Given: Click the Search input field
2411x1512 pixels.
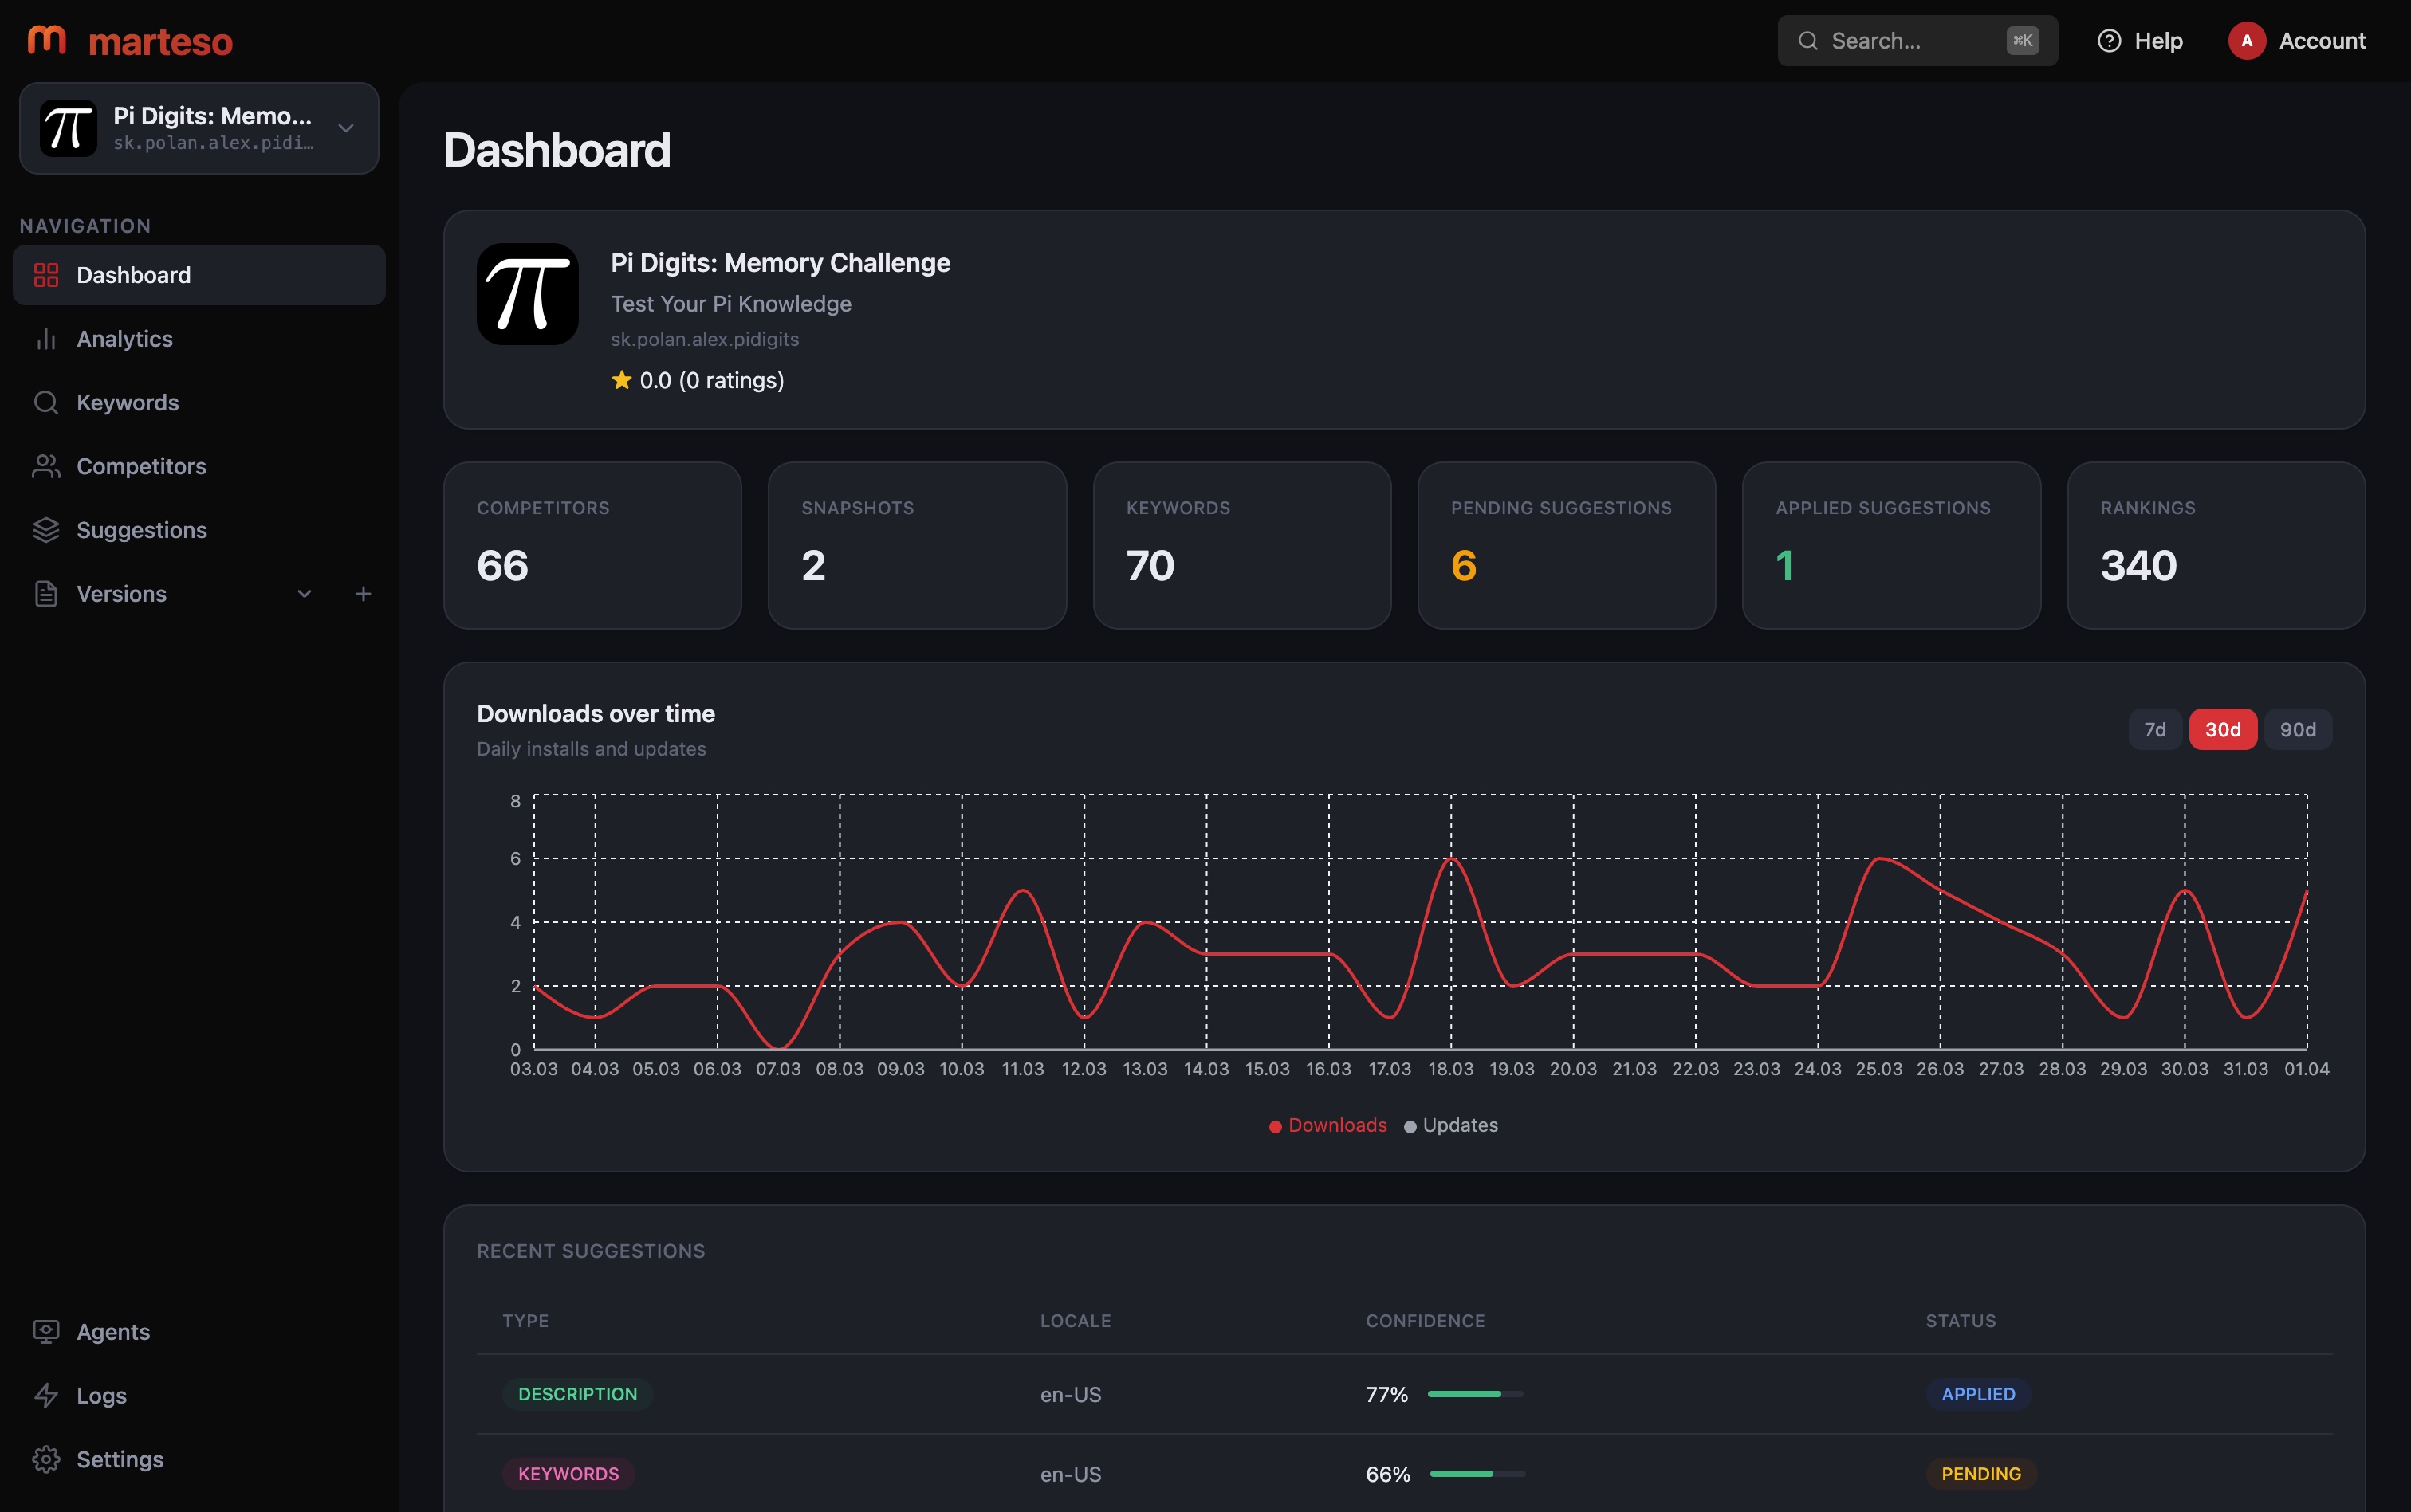Looking at the screenshot, I should (x=1916, y=40).
